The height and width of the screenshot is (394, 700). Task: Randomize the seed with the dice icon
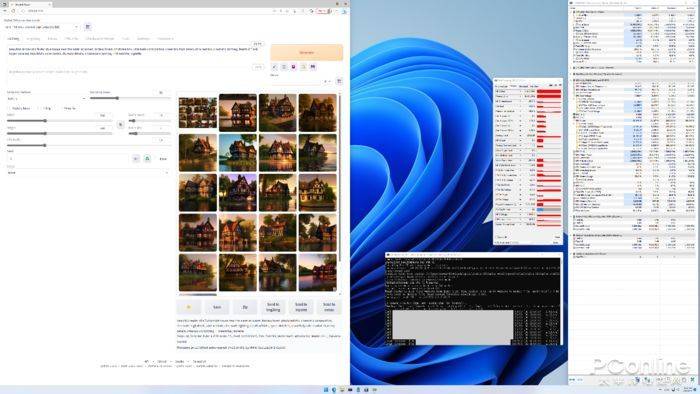tap(136, 158)
